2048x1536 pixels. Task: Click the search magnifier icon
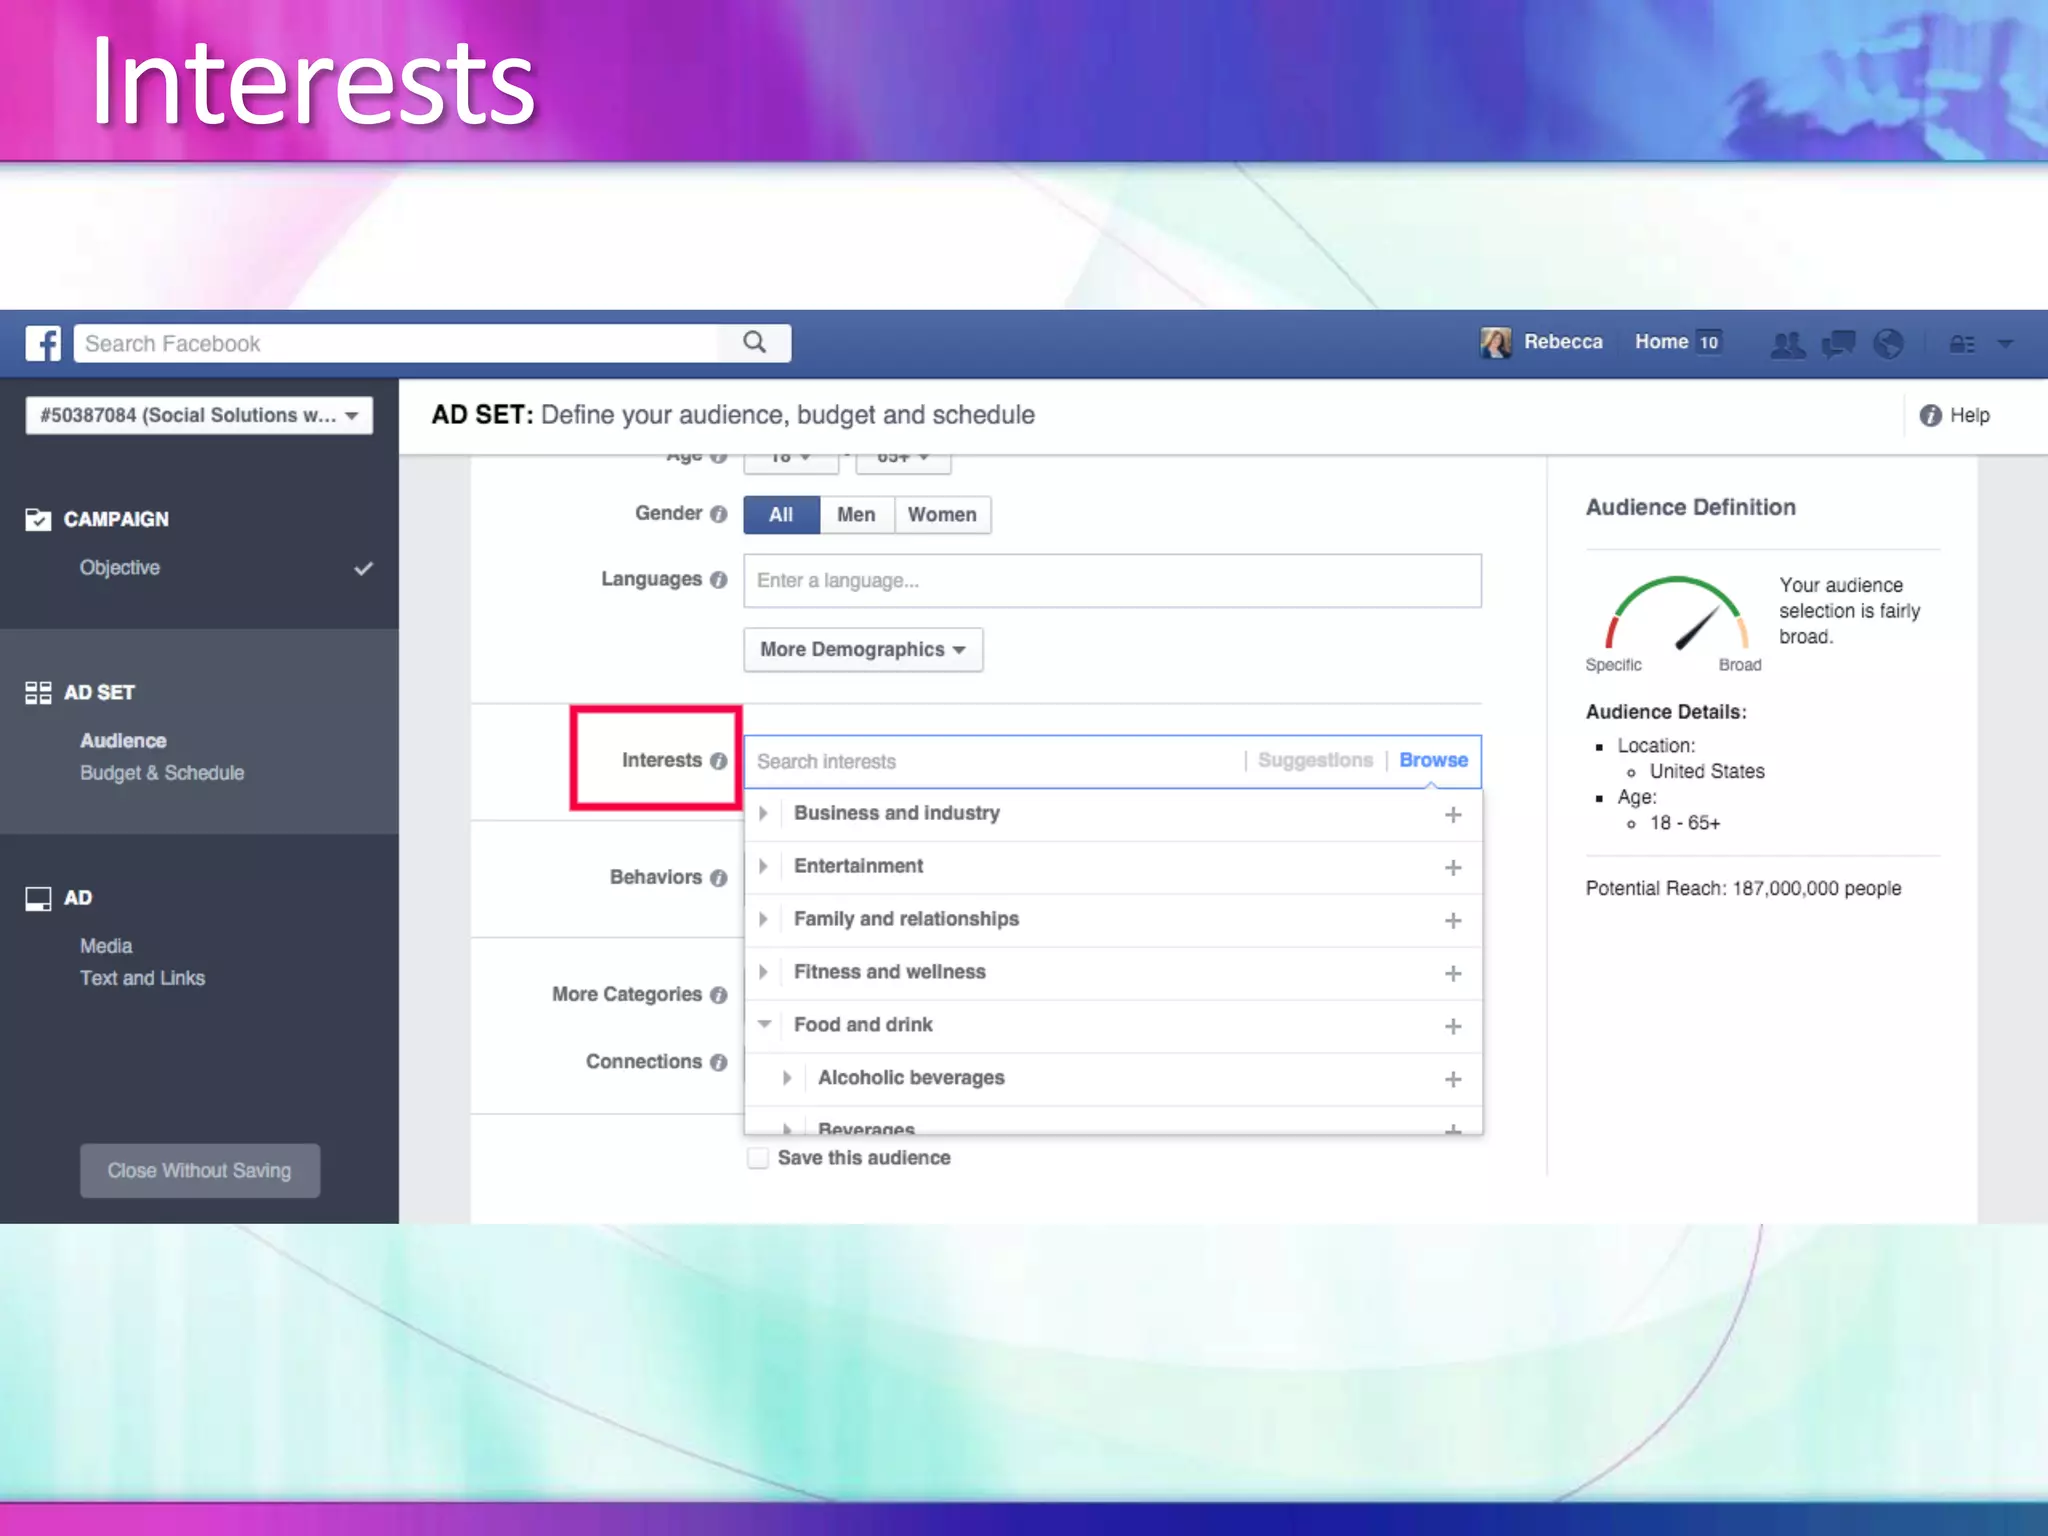[754, 343]
